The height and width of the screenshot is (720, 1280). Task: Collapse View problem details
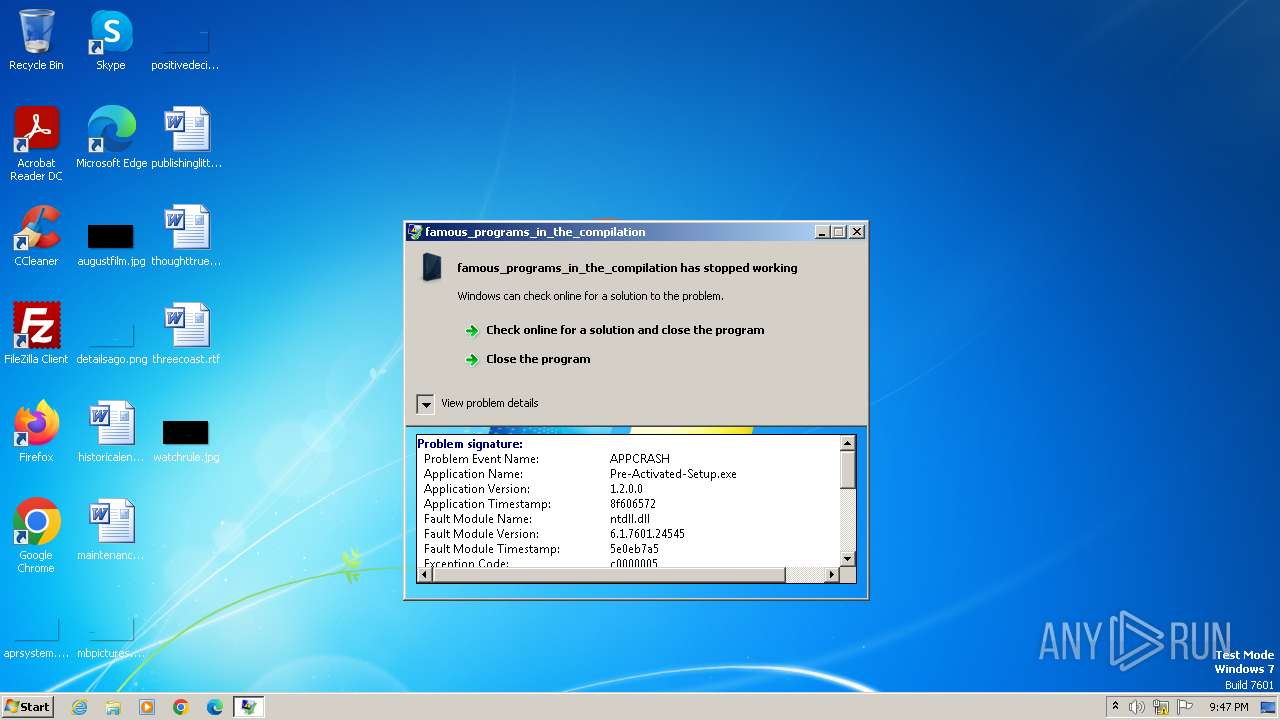(425, 404)
